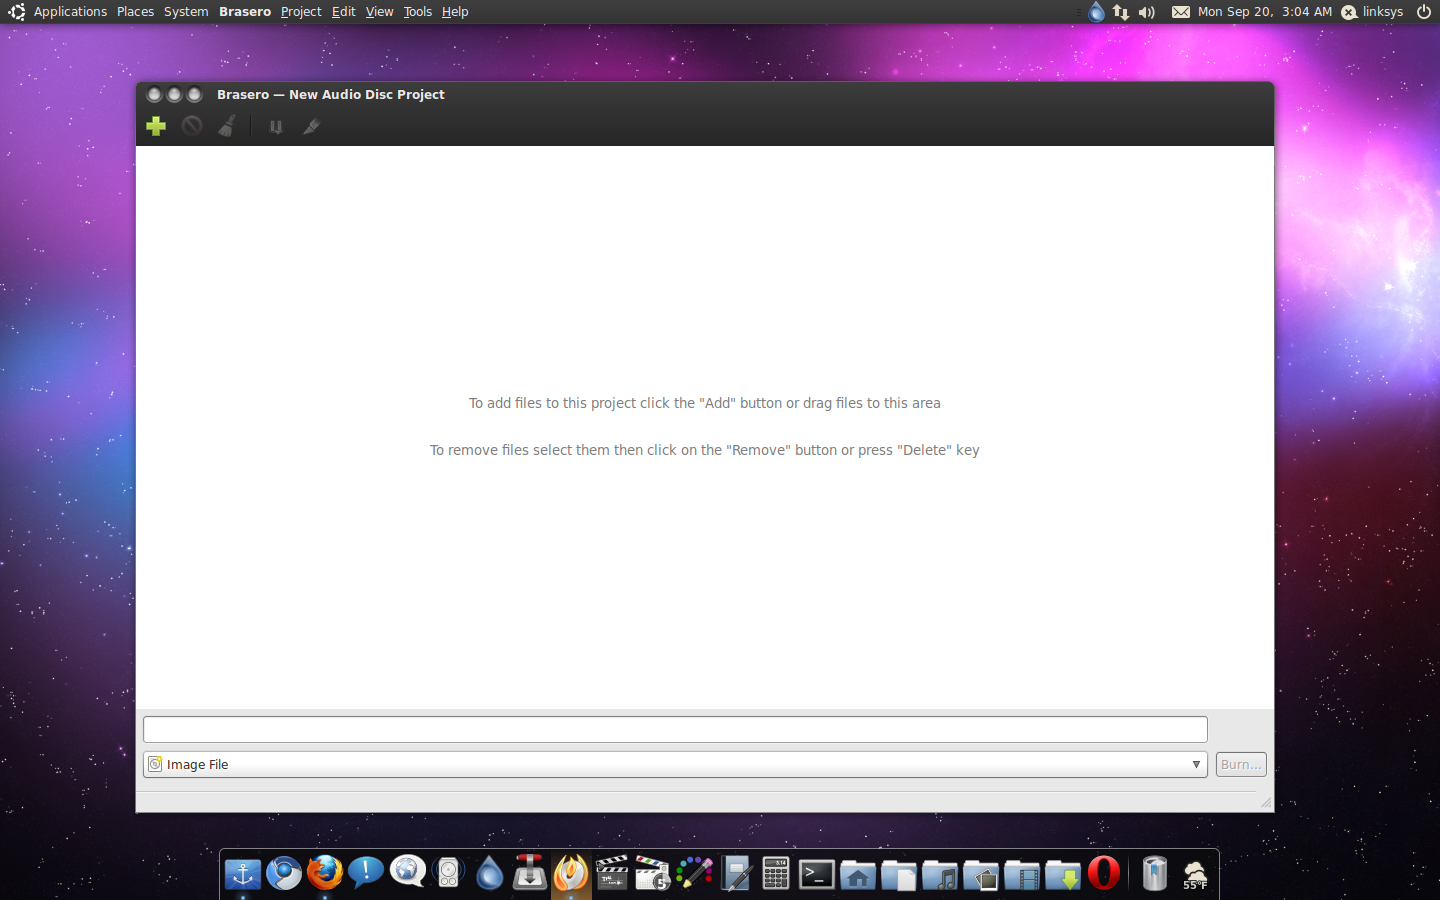This screenshot has width=1440, height=900.
Task: Click the disc title input field
Action: (x=675, y=729)
